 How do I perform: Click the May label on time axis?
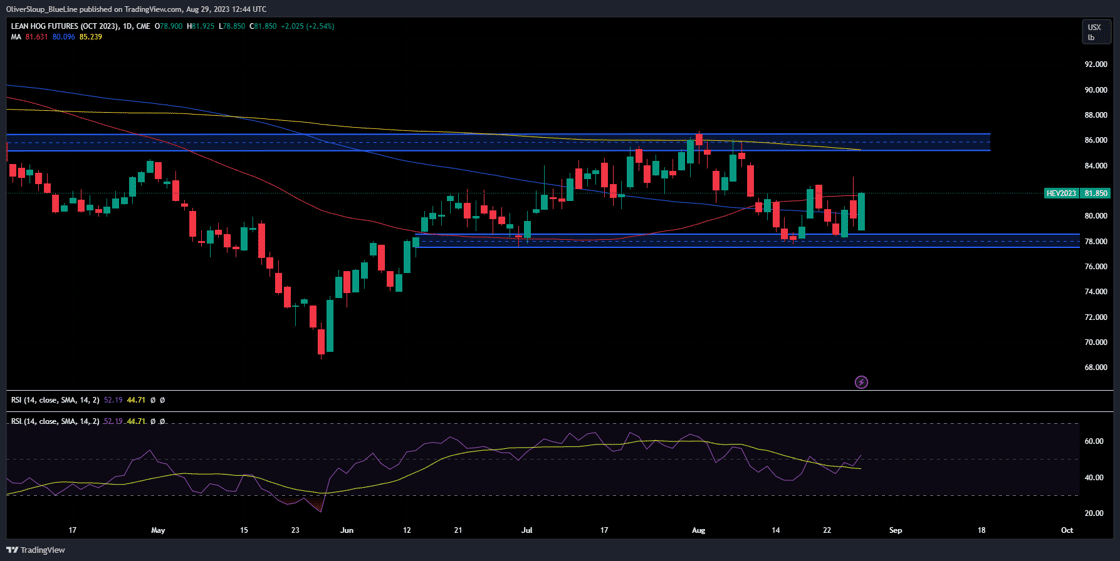pos(159,530)
